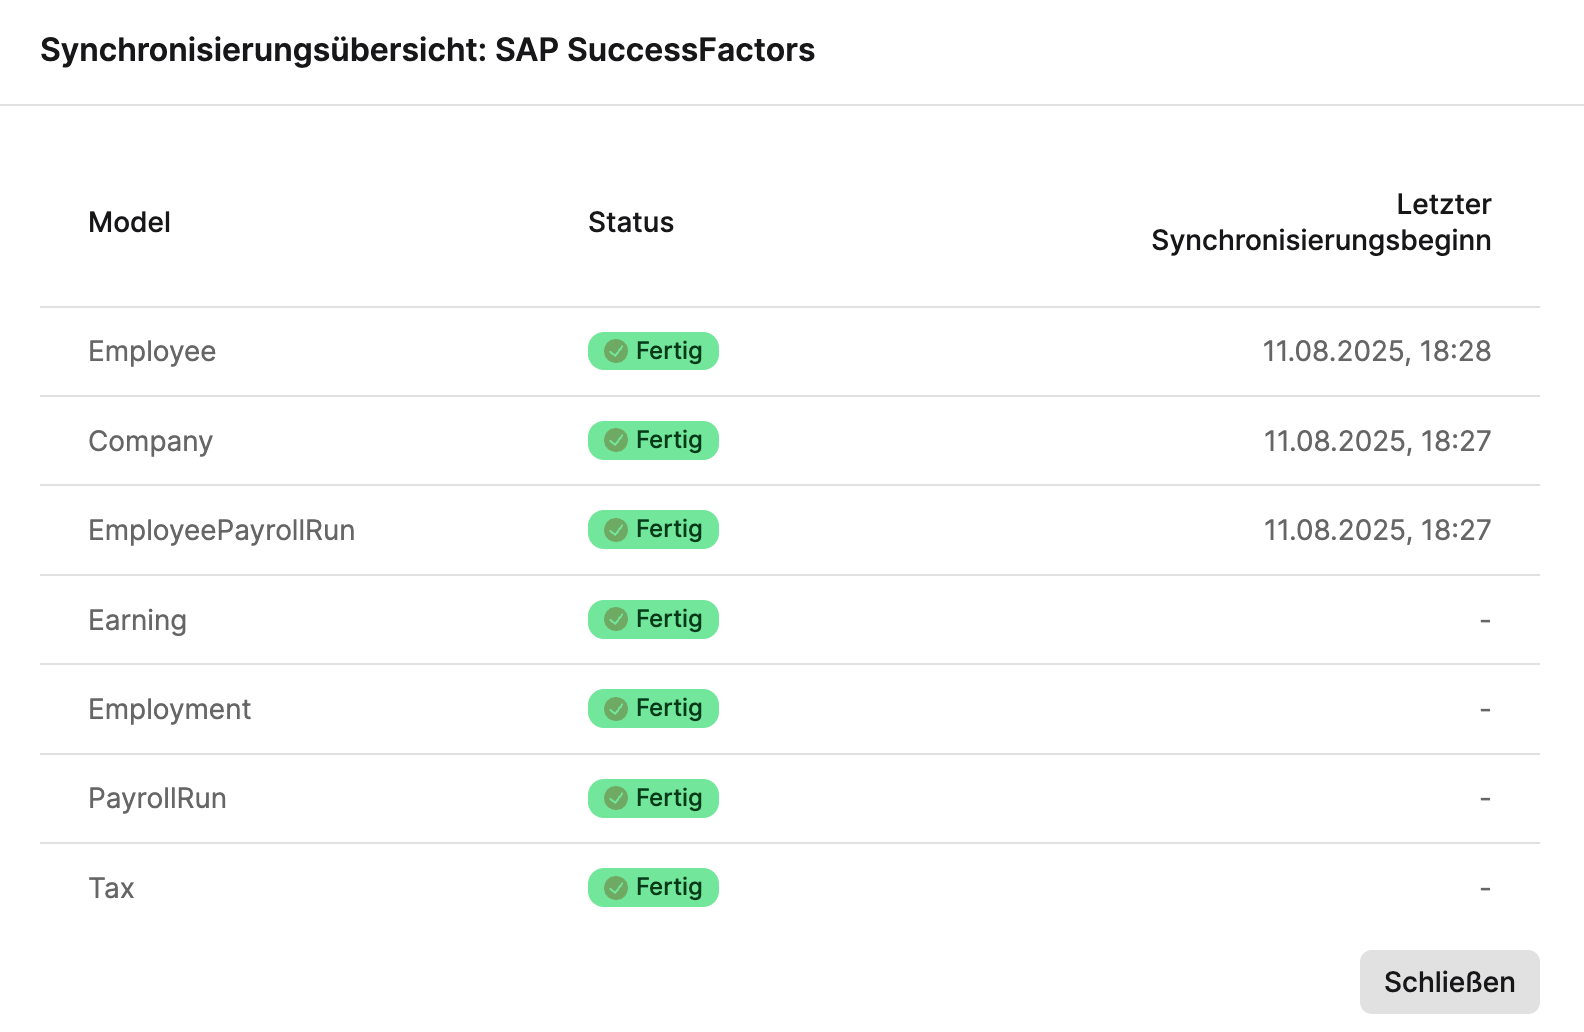Click the Model column header
This screenshot has width=1584, height=1032.
(x=129, y=222)
